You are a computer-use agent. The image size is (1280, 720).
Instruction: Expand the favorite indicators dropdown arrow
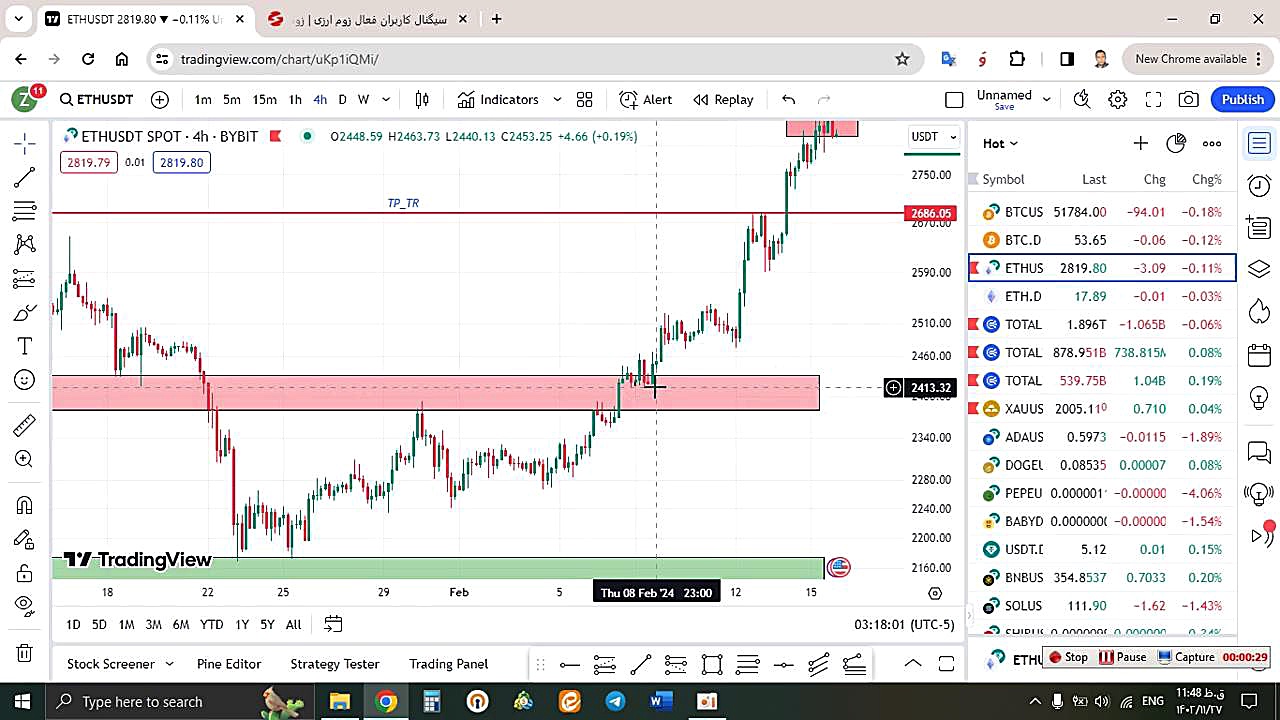[x=557, y=99]
